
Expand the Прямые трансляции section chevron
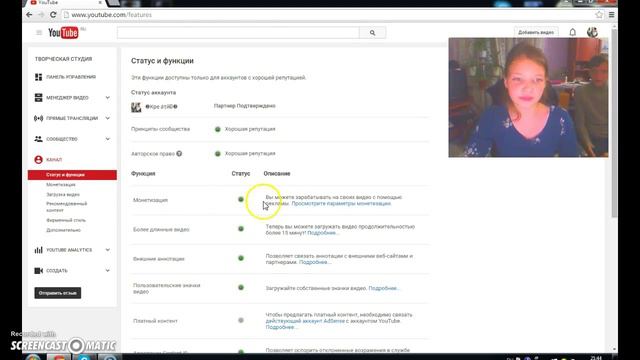tap(108, 118)
